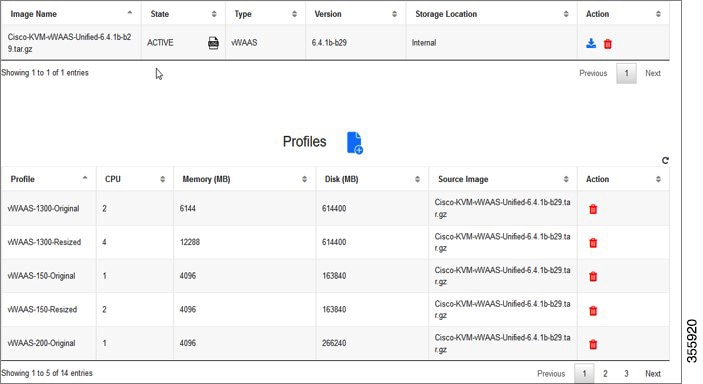
Task: Sort images by State column
Action: click(183, 14)
